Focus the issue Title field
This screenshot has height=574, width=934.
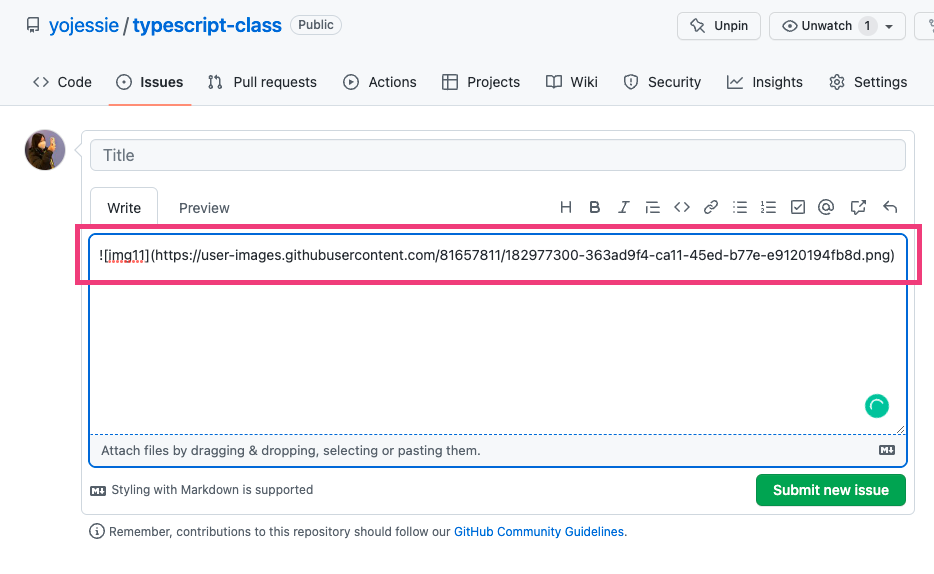(x=497, y=155)
